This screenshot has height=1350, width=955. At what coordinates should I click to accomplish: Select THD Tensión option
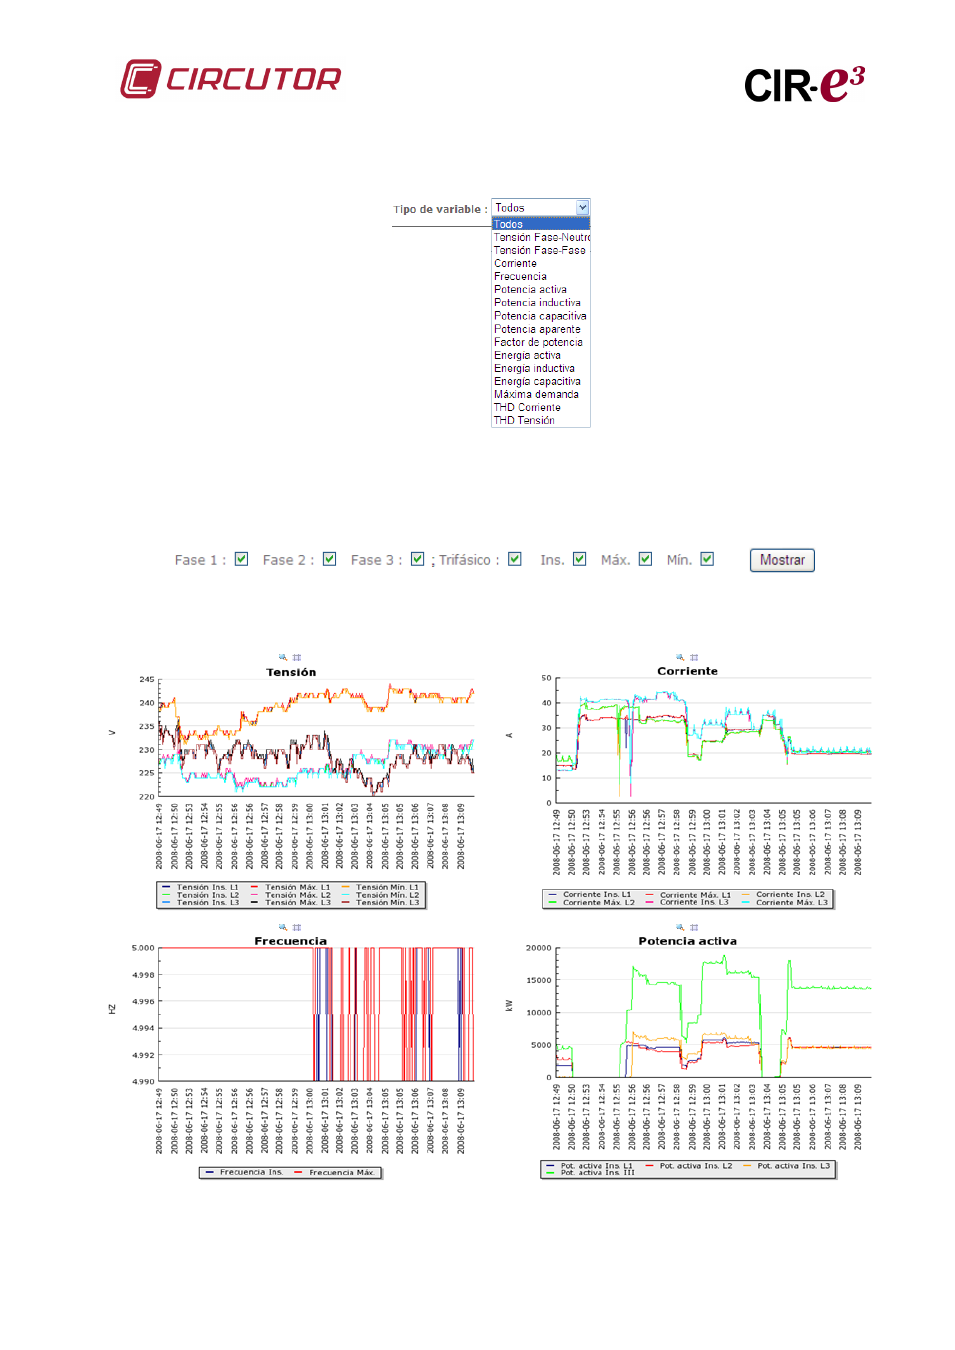[x=541, y=420]
